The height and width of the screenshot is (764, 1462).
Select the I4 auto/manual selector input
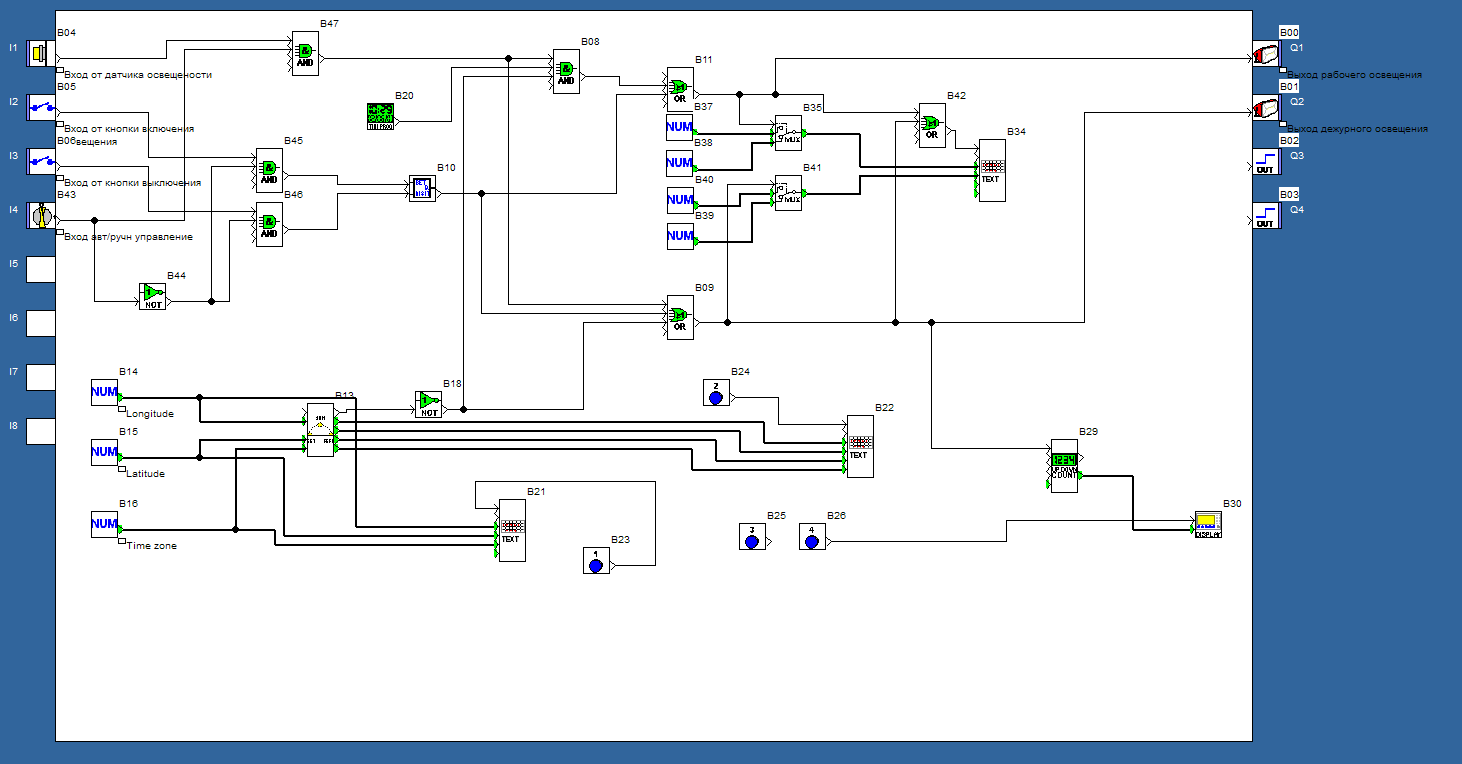coord(41,215)
